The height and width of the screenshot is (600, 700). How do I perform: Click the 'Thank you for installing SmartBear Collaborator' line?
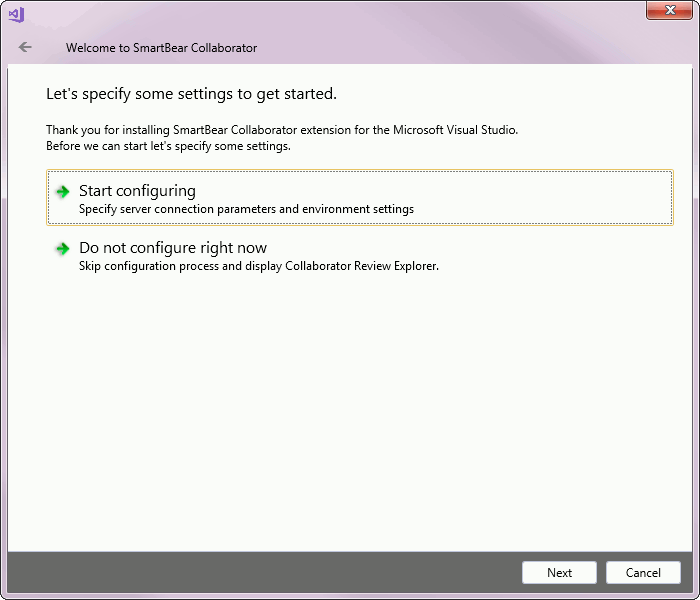pos(282,130)
